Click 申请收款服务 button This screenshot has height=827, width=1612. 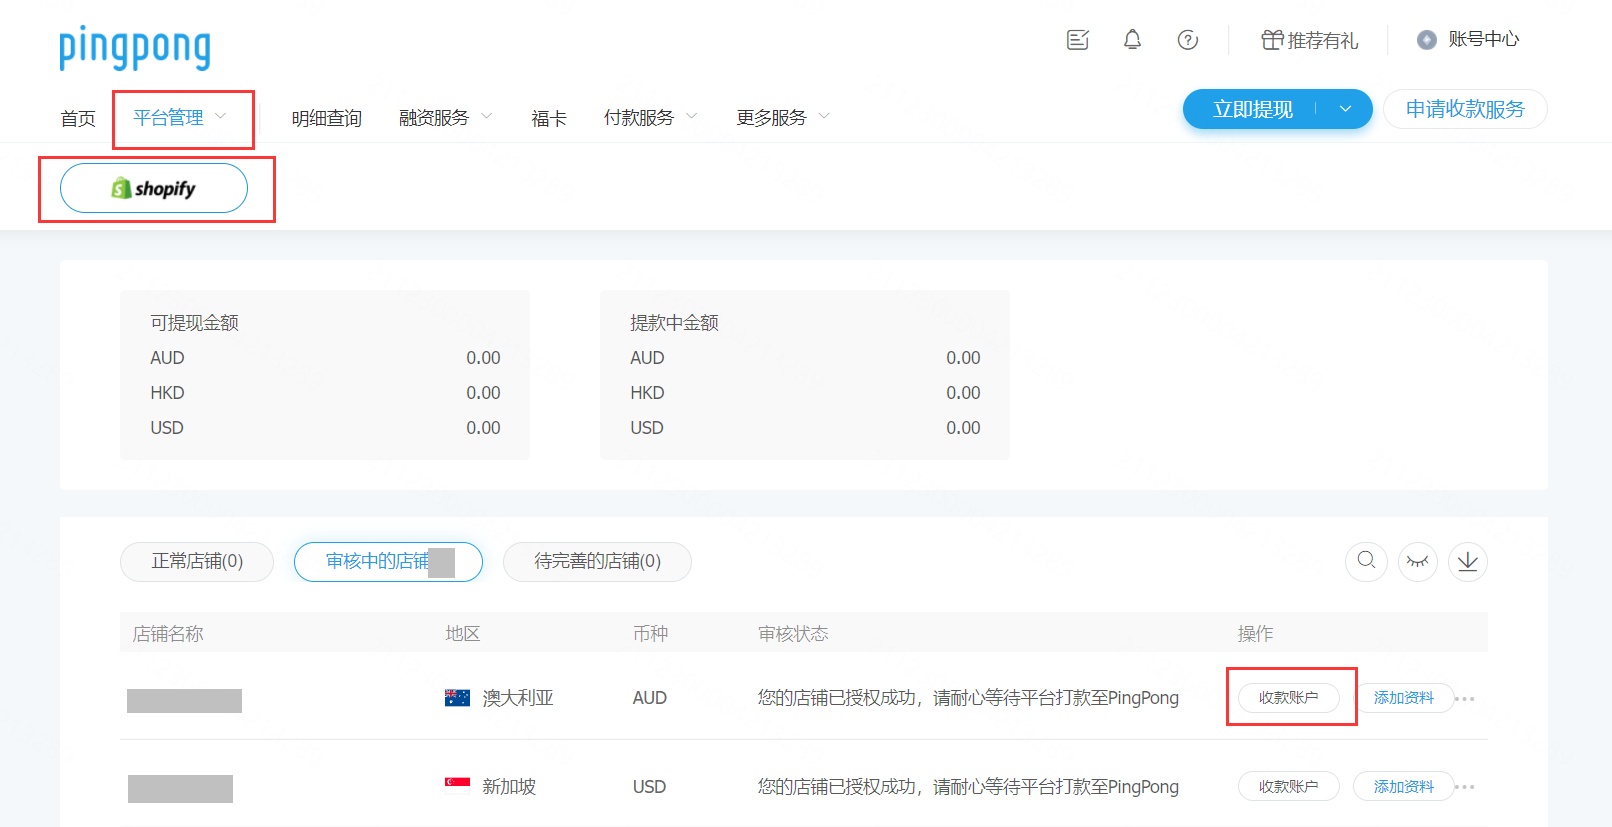tap(1465, 109)
